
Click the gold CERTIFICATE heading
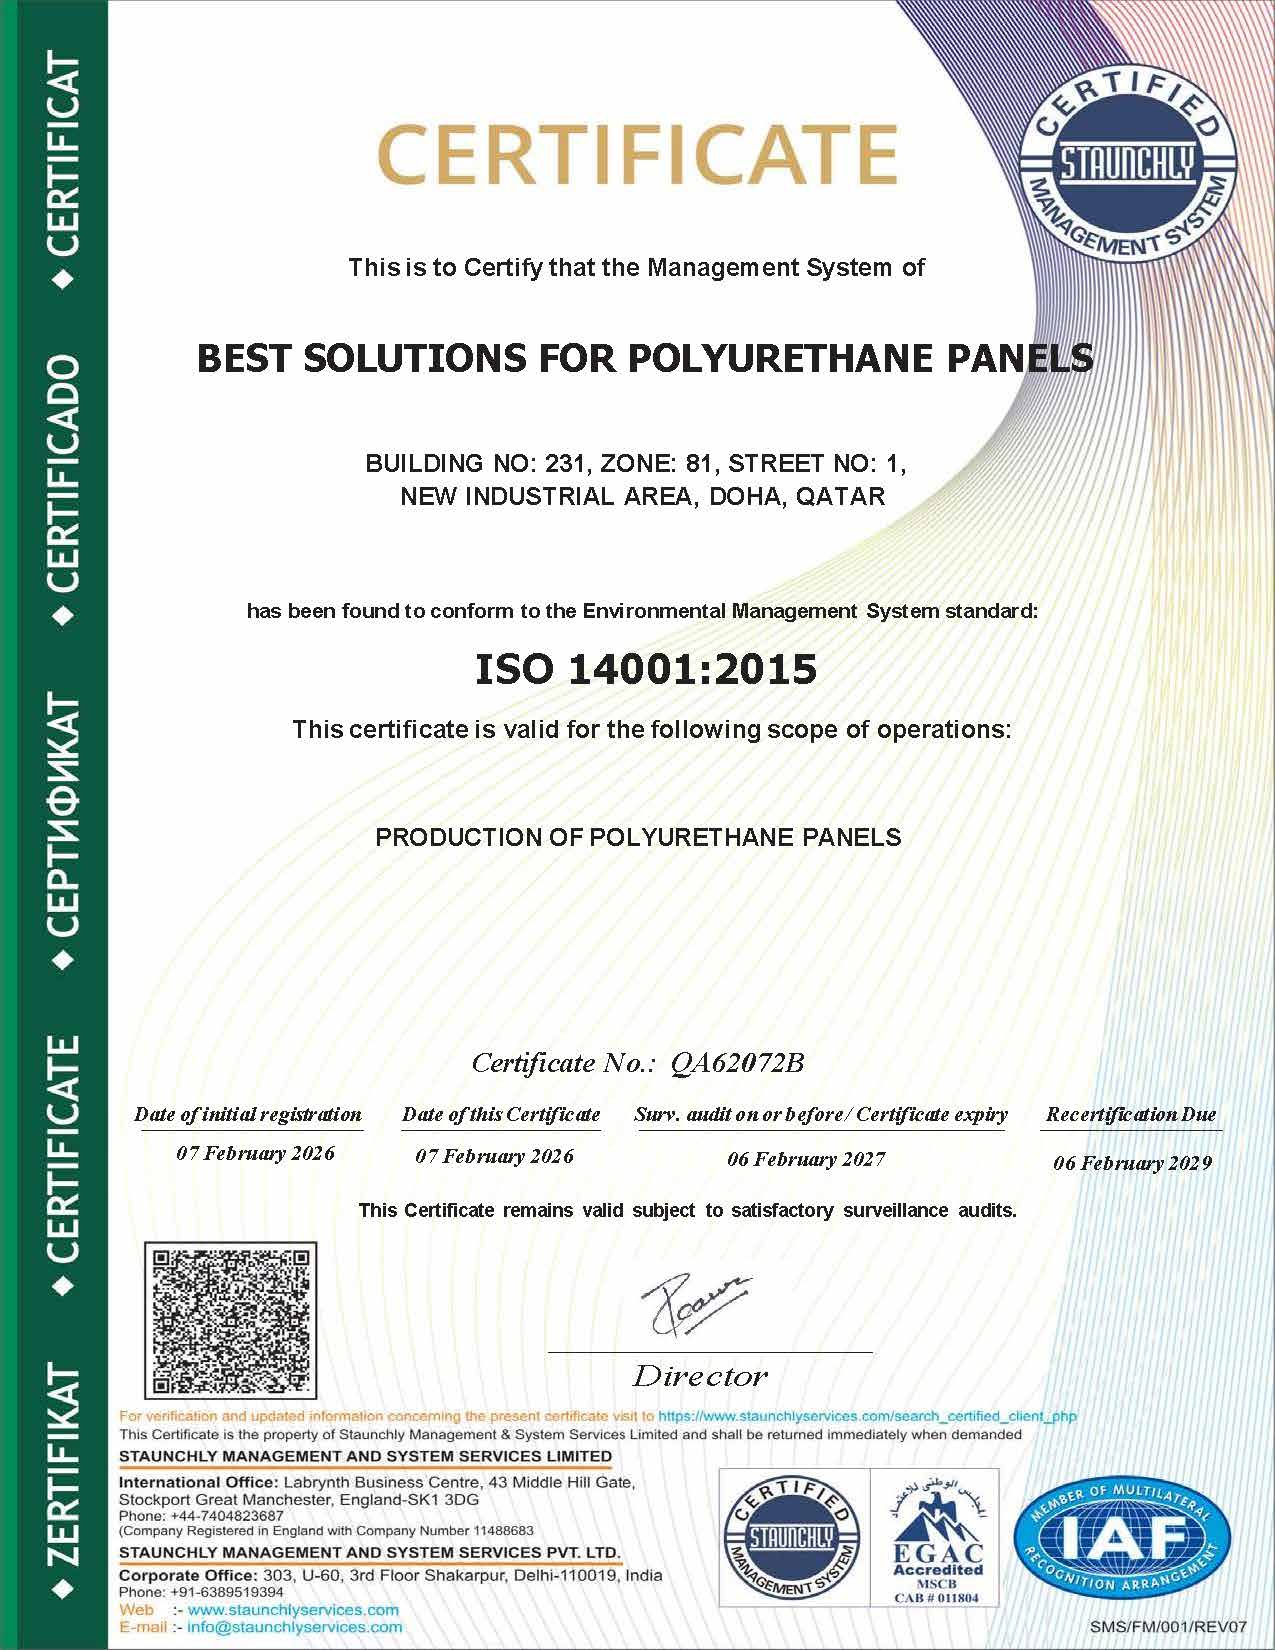pos(637,155)
